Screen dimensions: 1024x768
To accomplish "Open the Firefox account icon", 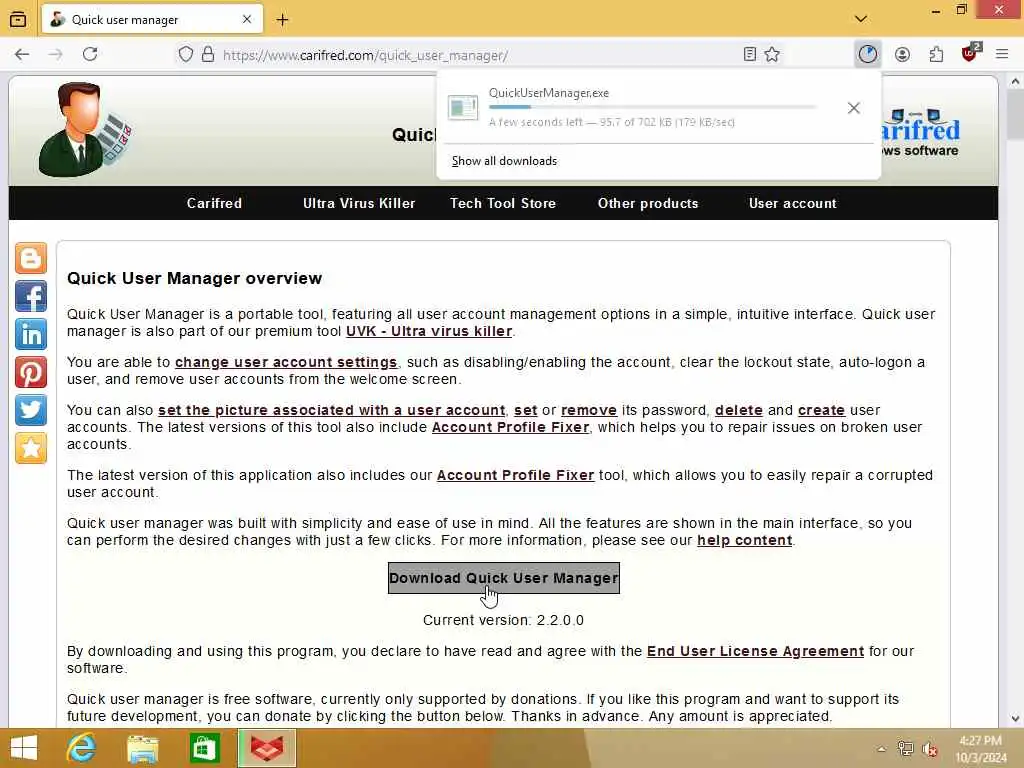I will coord(902,55).
